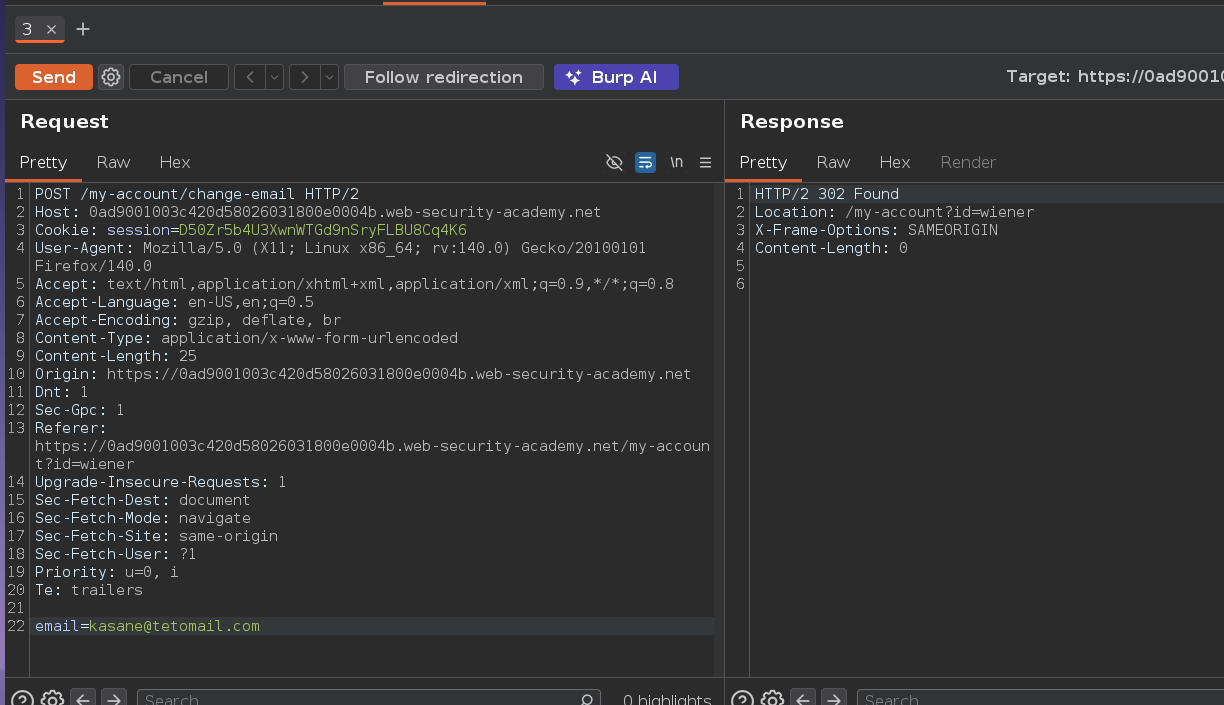Image resolution: width=1224 pixels, height=705 pixels.
Task: Click Content-Length: 0 response header
Action: point(831,248)
